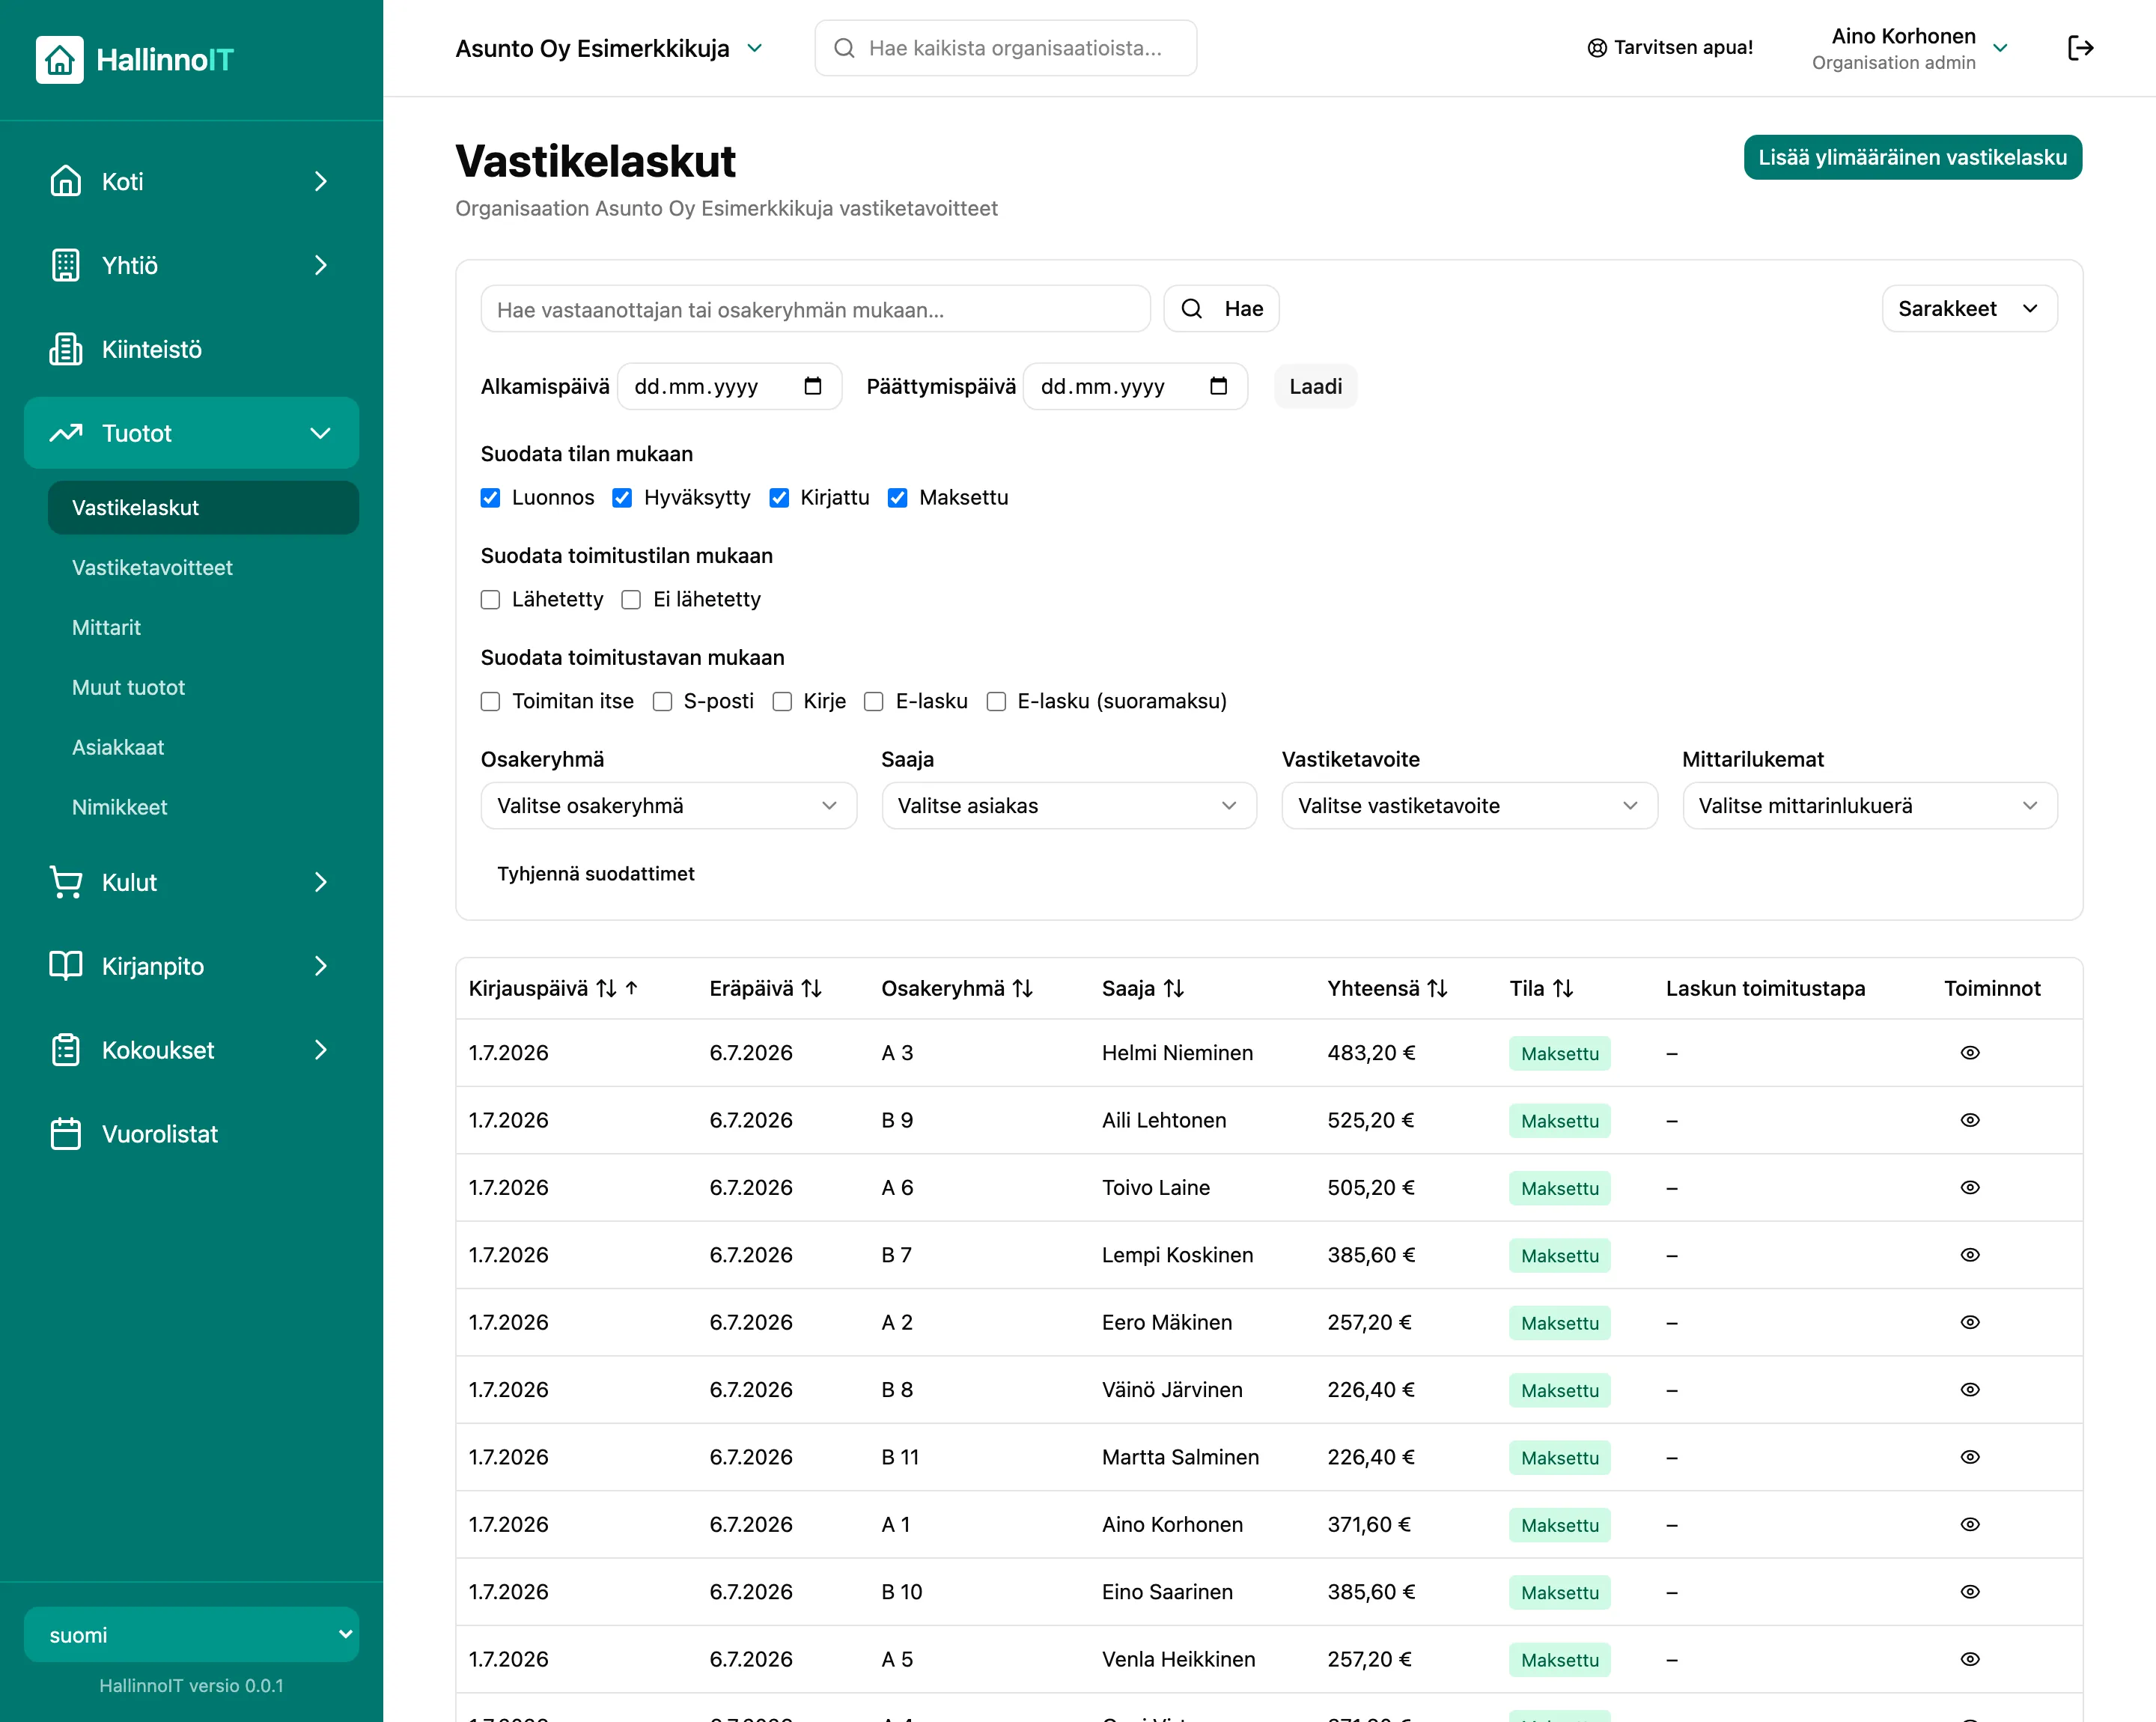The width and height of the screenshot is (2156, 1722).
Task: Click Tyhjennä suodattimet to clear filters
Action: point(596,874)
